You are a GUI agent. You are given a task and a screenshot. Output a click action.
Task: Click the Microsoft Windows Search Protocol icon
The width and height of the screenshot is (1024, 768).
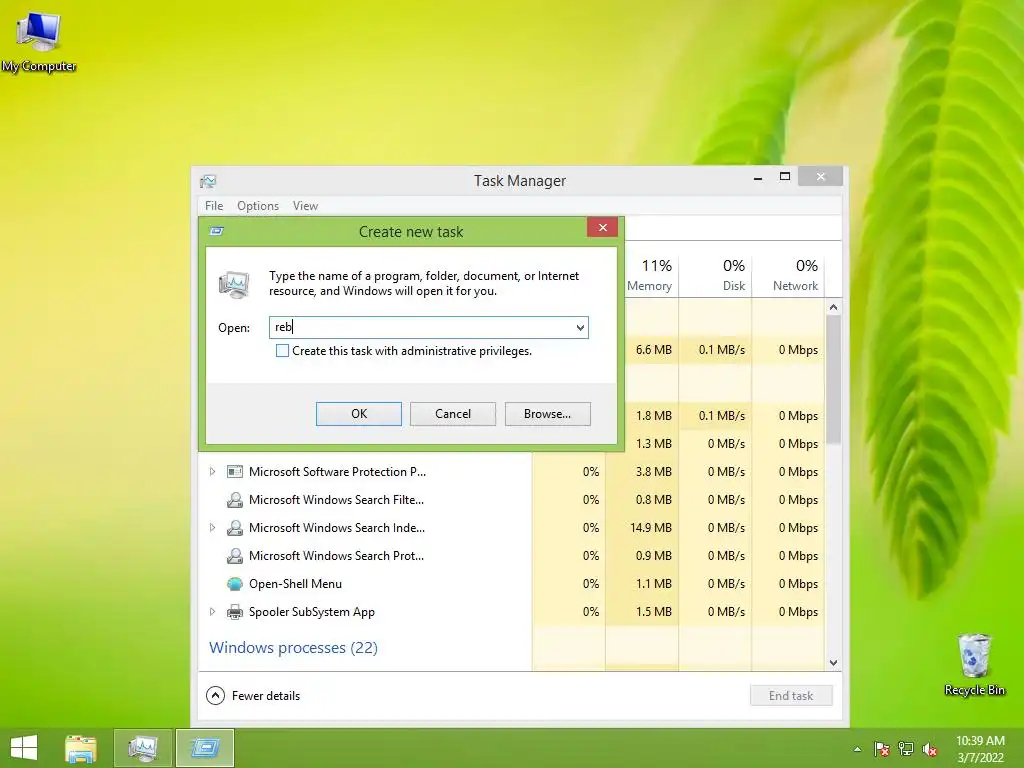234,556
